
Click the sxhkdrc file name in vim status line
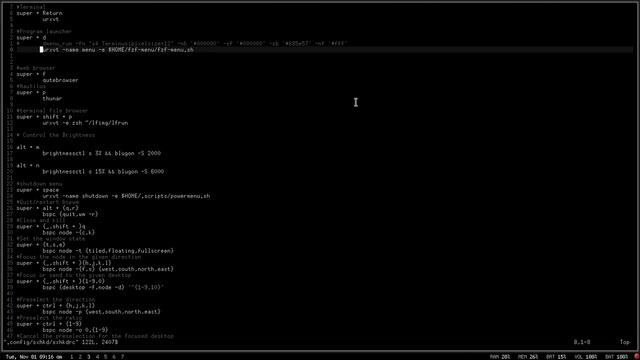click(x=41, y=342)
